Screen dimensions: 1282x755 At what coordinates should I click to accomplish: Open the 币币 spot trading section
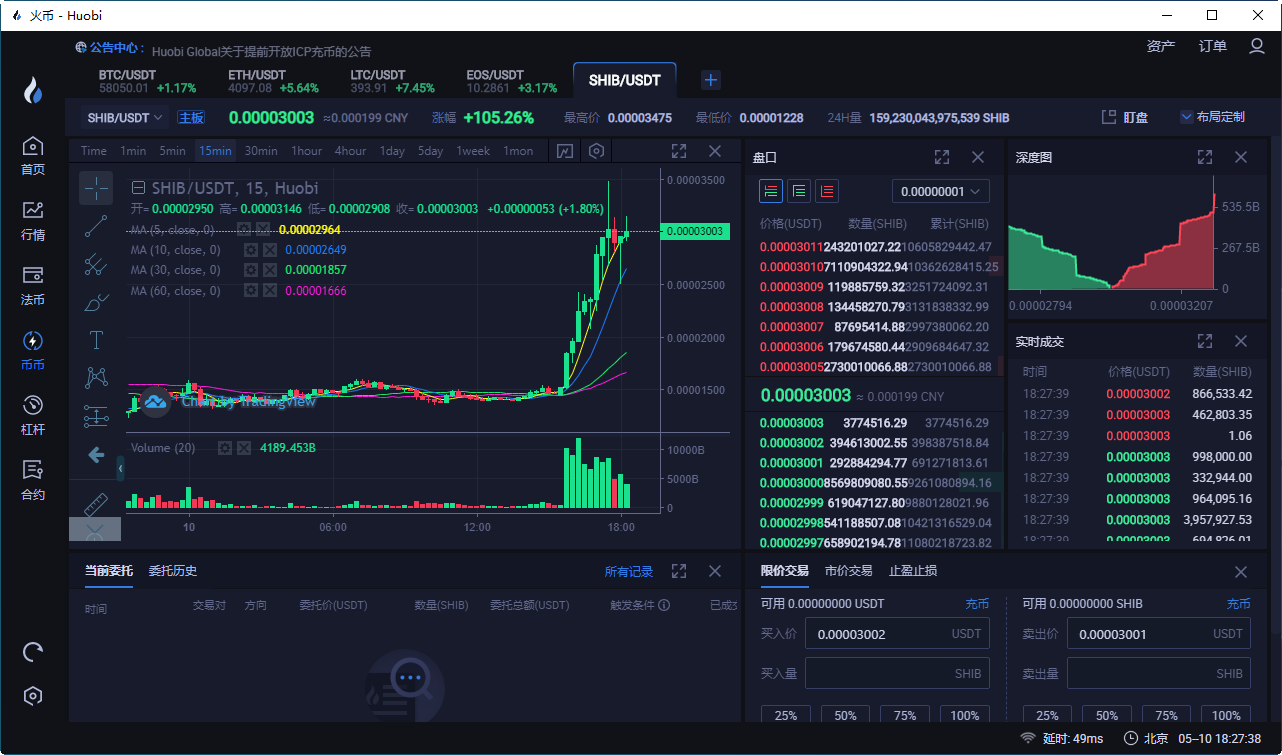[33, 351]
